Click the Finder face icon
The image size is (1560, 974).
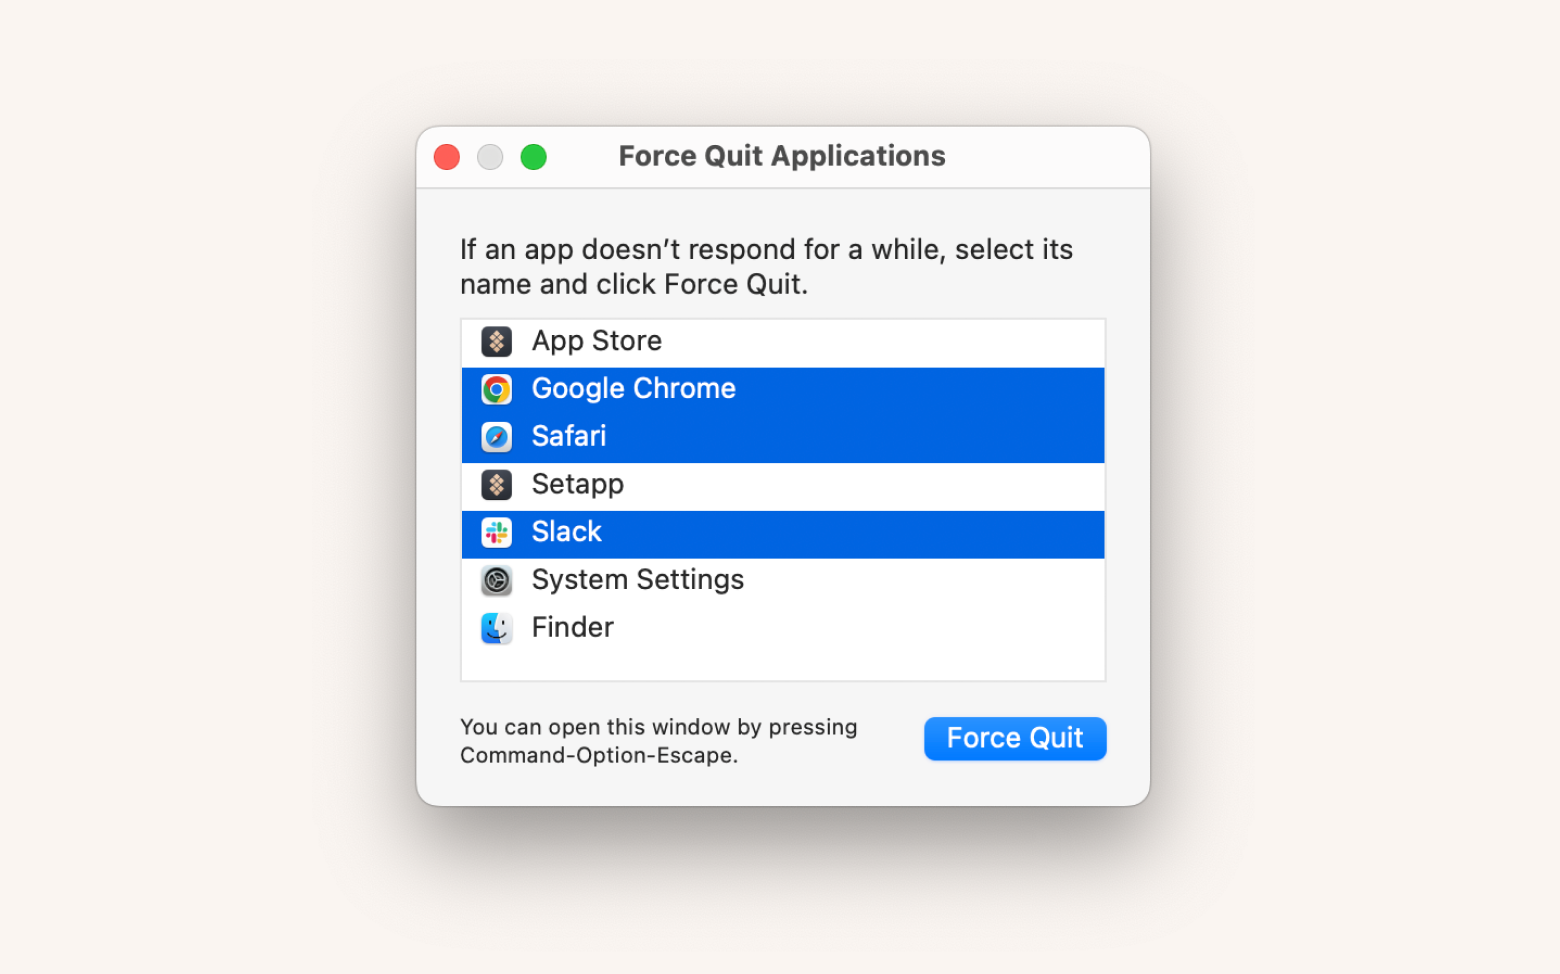click(x=496, y=628)
